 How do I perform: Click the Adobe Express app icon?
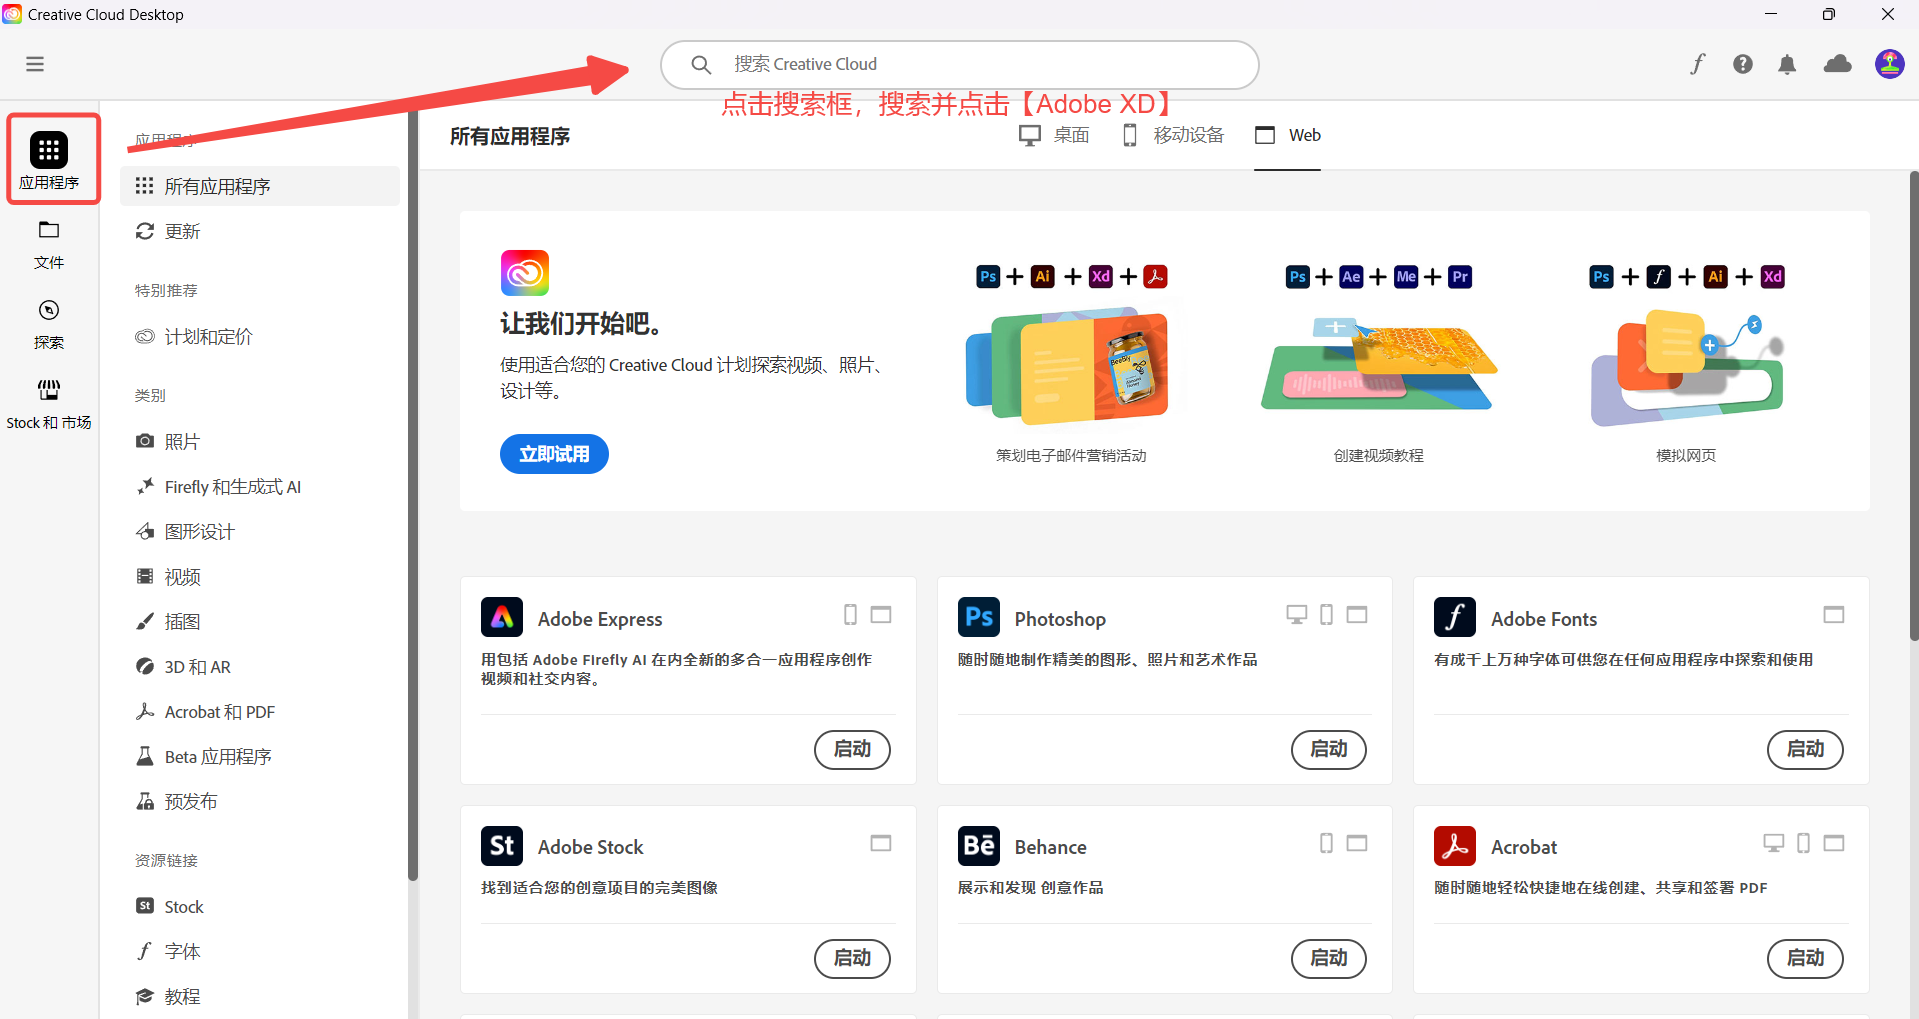click(502, 617)
